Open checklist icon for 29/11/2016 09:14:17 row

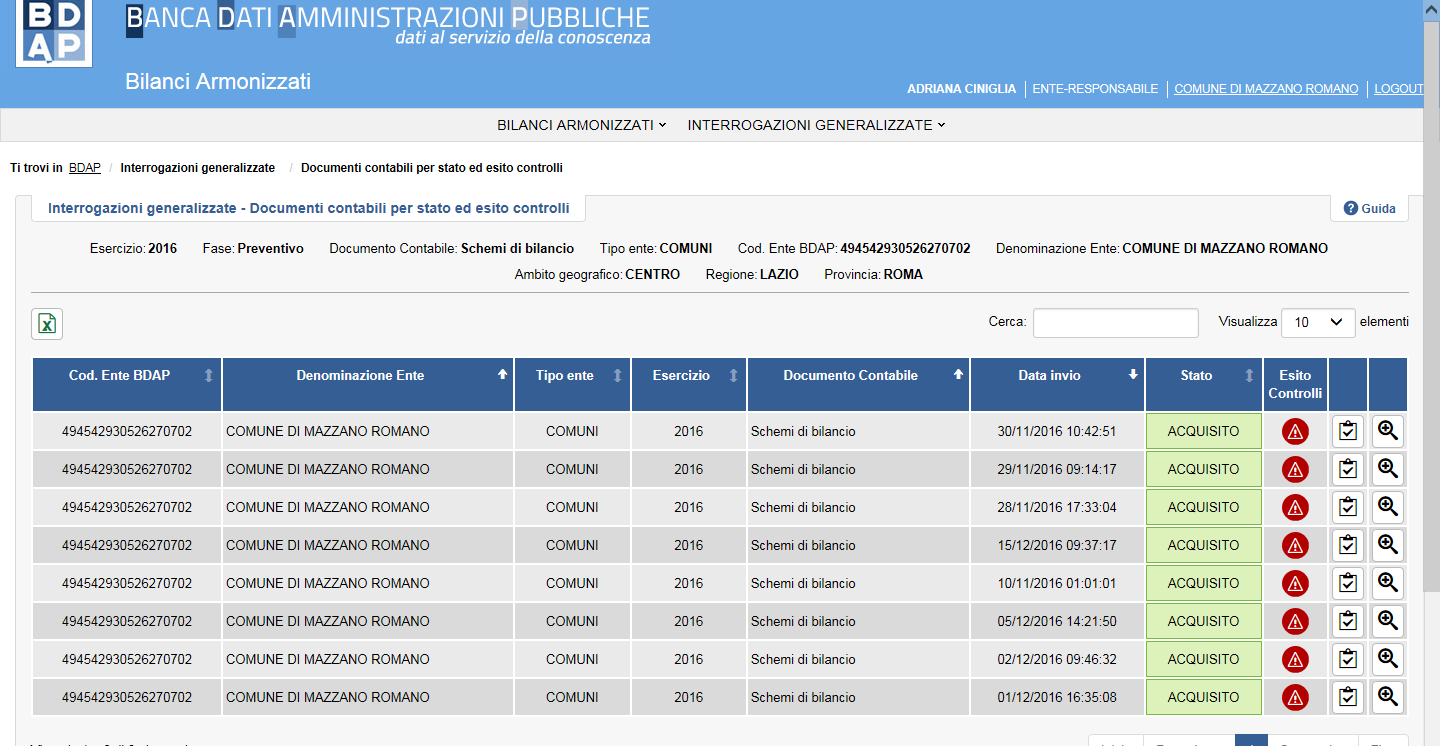[1348, 470]
